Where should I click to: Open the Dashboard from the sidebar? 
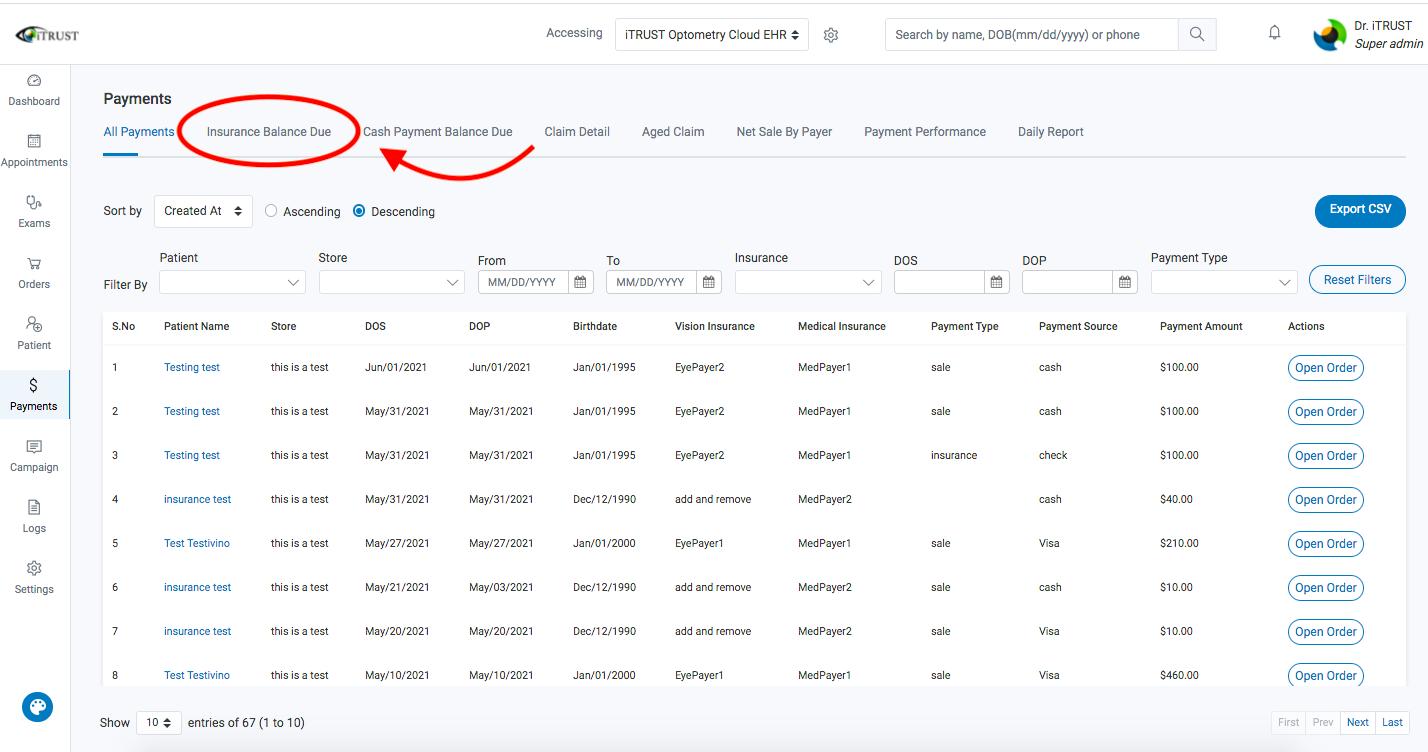(x=33, y=90)
